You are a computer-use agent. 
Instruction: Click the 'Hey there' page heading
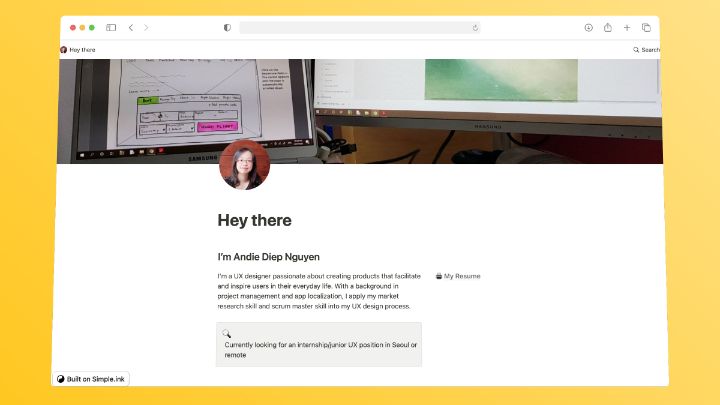click(x=255, y=220)
